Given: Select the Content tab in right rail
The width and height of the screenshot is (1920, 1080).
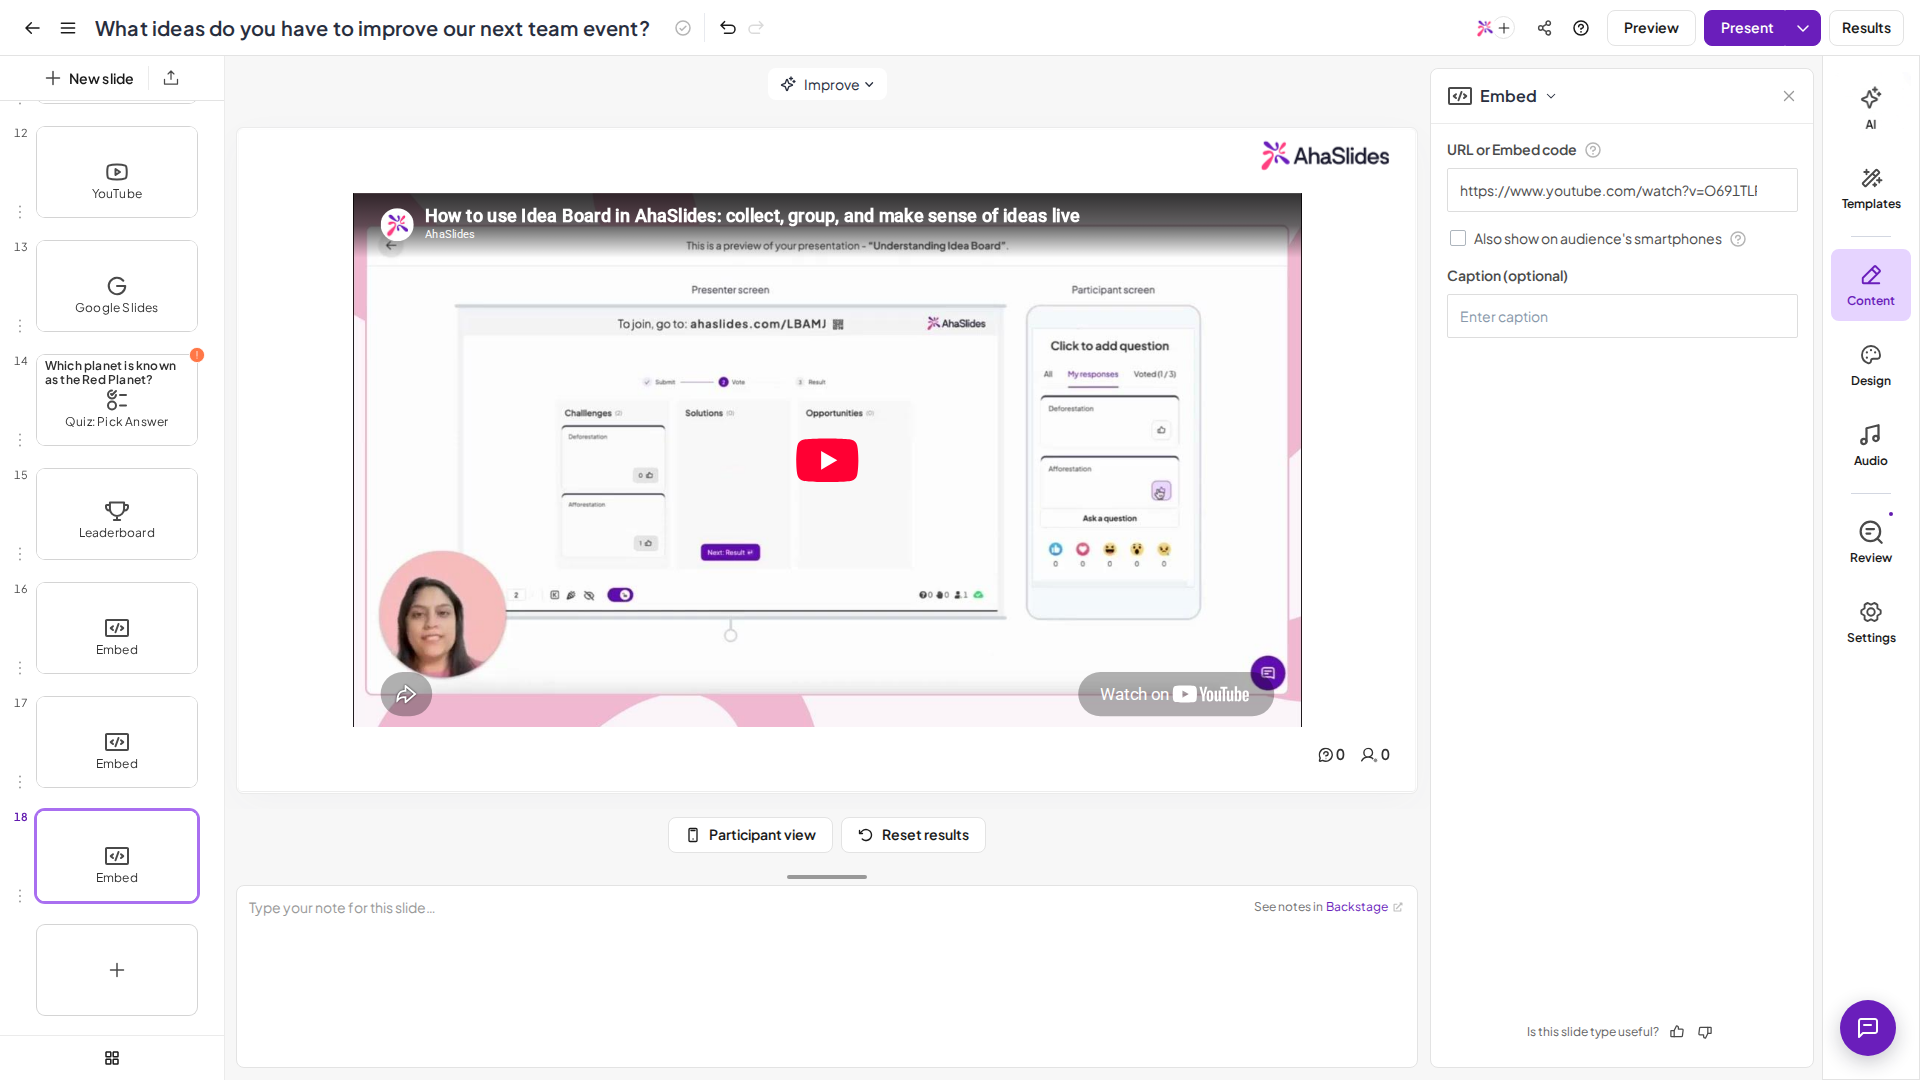Looking at the screenshot, I should [1870, 286].
